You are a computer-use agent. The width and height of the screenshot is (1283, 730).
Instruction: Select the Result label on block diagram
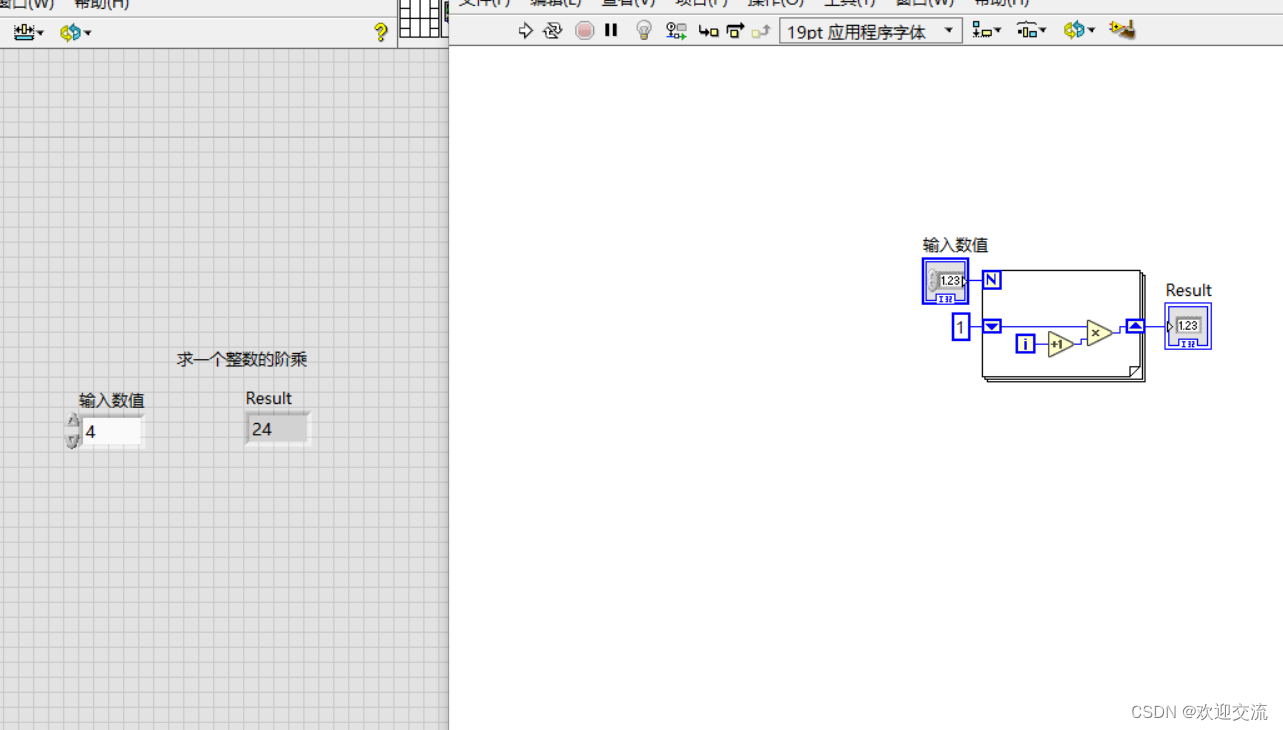(1188, 290)
